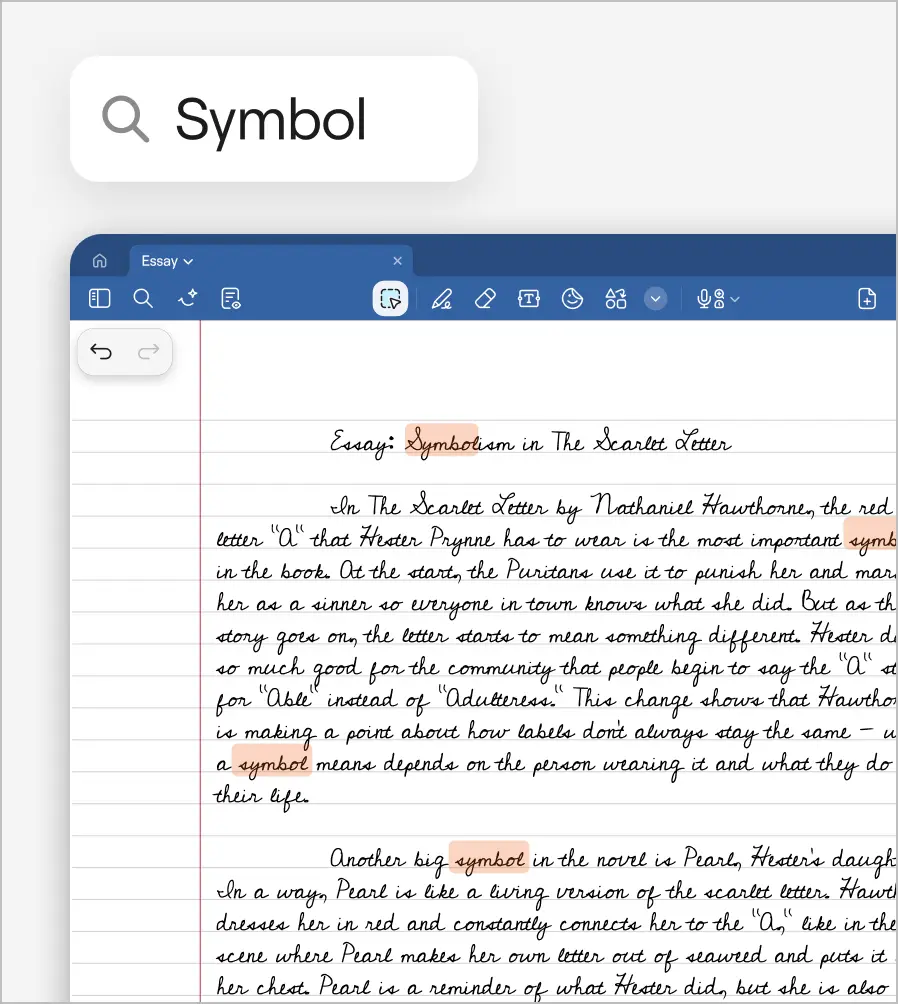
Task: Expand more tools round chevron button
Action: coord(655,298)
